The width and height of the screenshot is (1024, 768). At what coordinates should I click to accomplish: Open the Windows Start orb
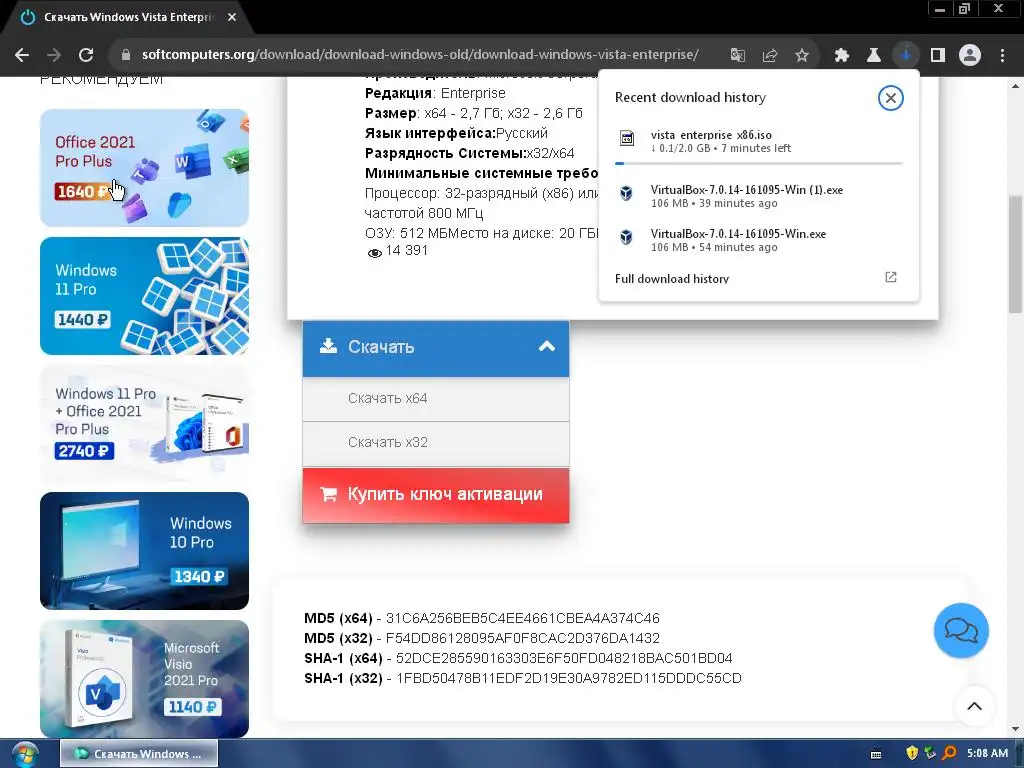pyautogui.click(x=25, y=754)
